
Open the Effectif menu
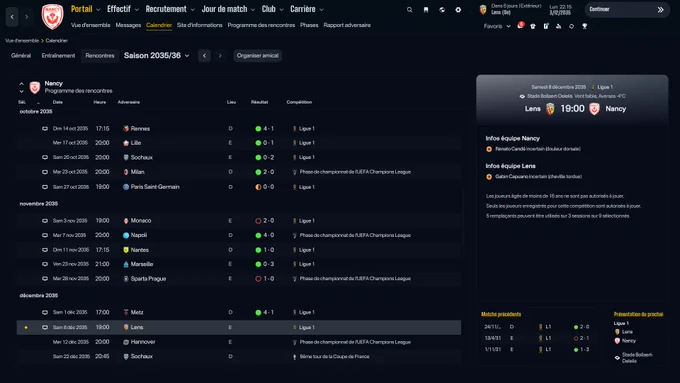(123, 9)
